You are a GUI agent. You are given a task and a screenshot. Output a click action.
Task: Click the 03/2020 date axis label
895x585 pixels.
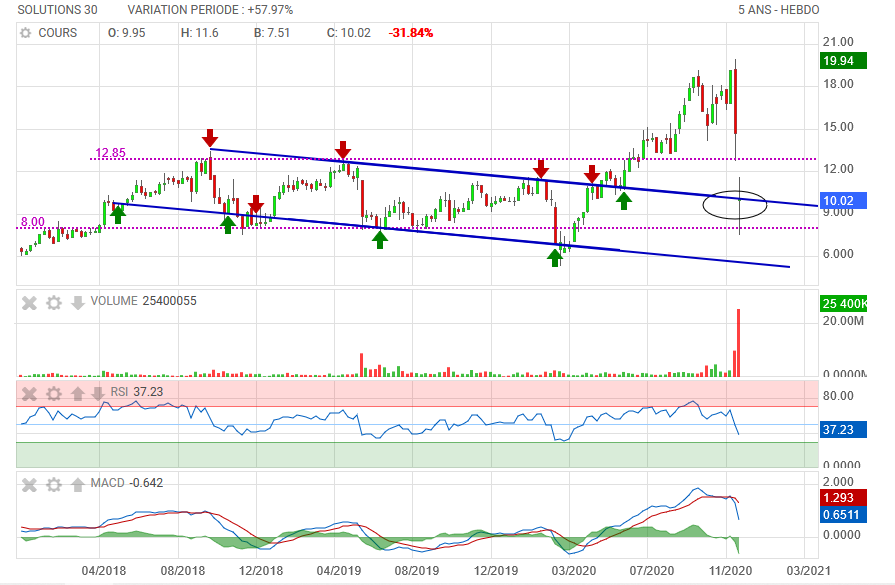pos(574,570)
